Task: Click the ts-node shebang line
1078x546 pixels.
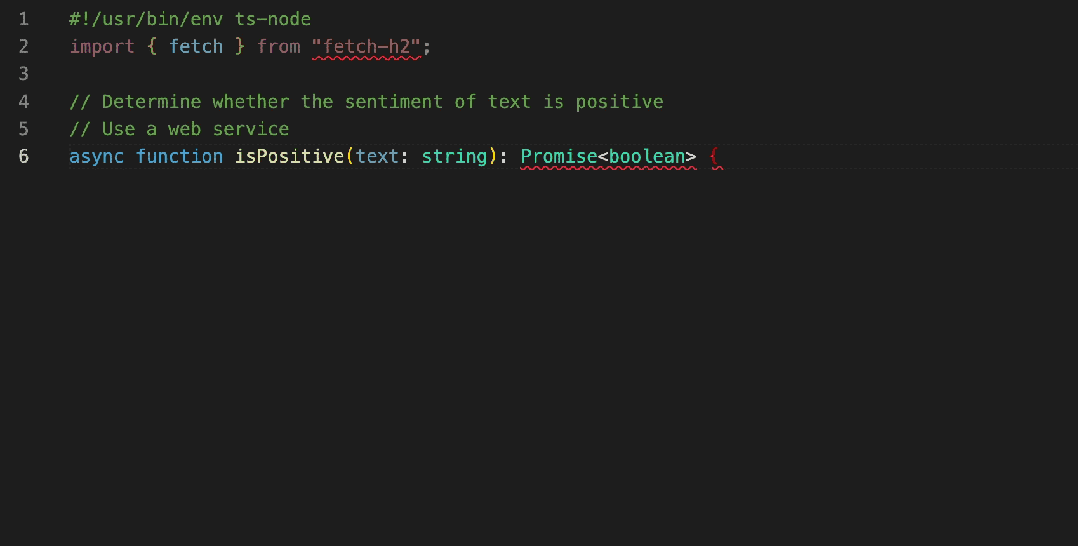Action: tap(190, 19)
